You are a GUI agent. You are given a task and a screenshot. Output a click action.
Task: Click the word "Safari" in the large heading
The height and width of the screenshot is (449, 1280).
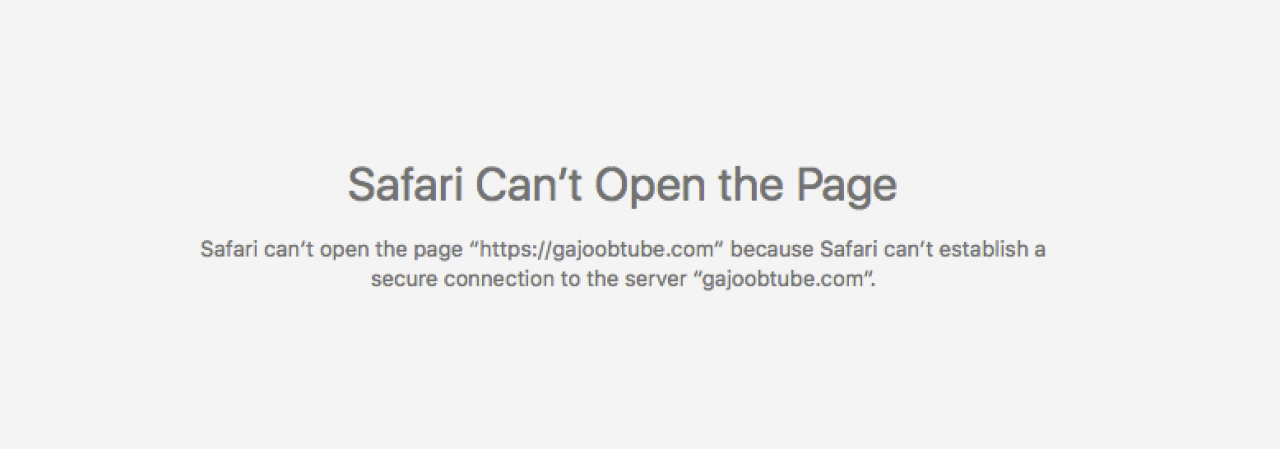(405, 186)
